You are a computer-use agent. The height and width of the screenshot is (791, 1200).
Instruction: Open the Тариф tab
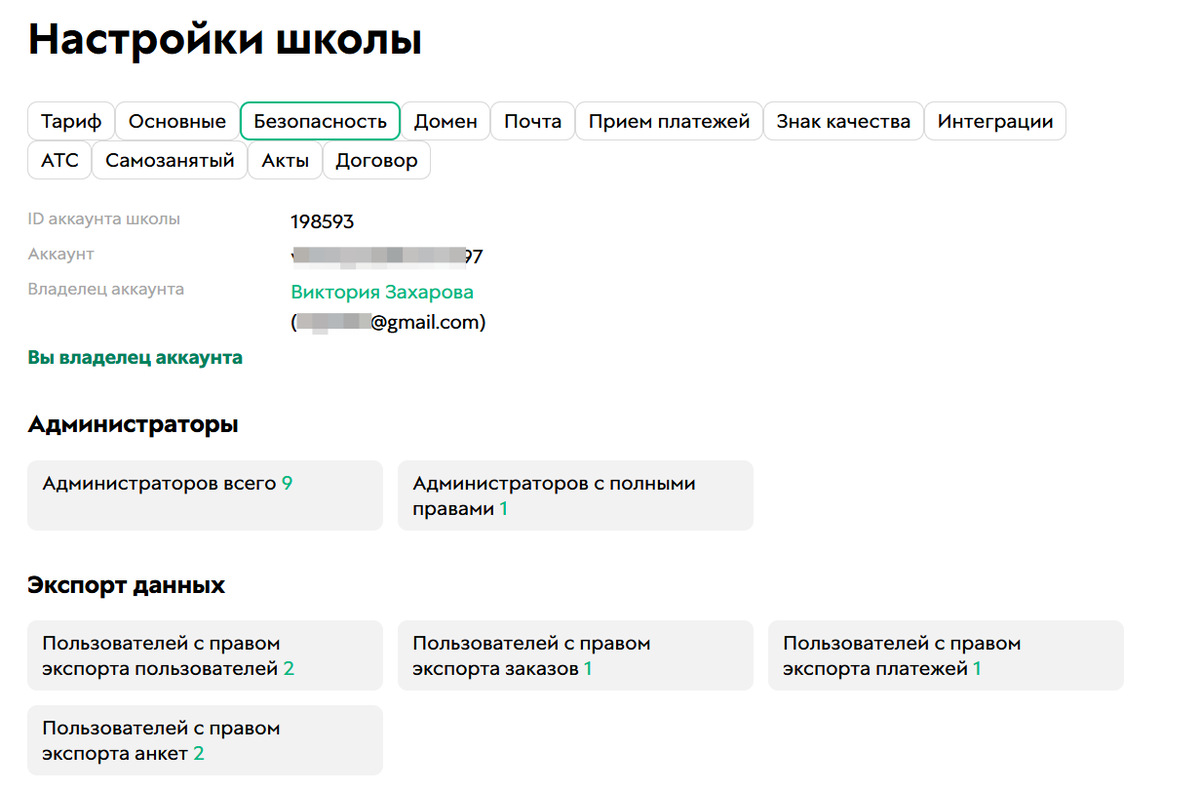71,122
